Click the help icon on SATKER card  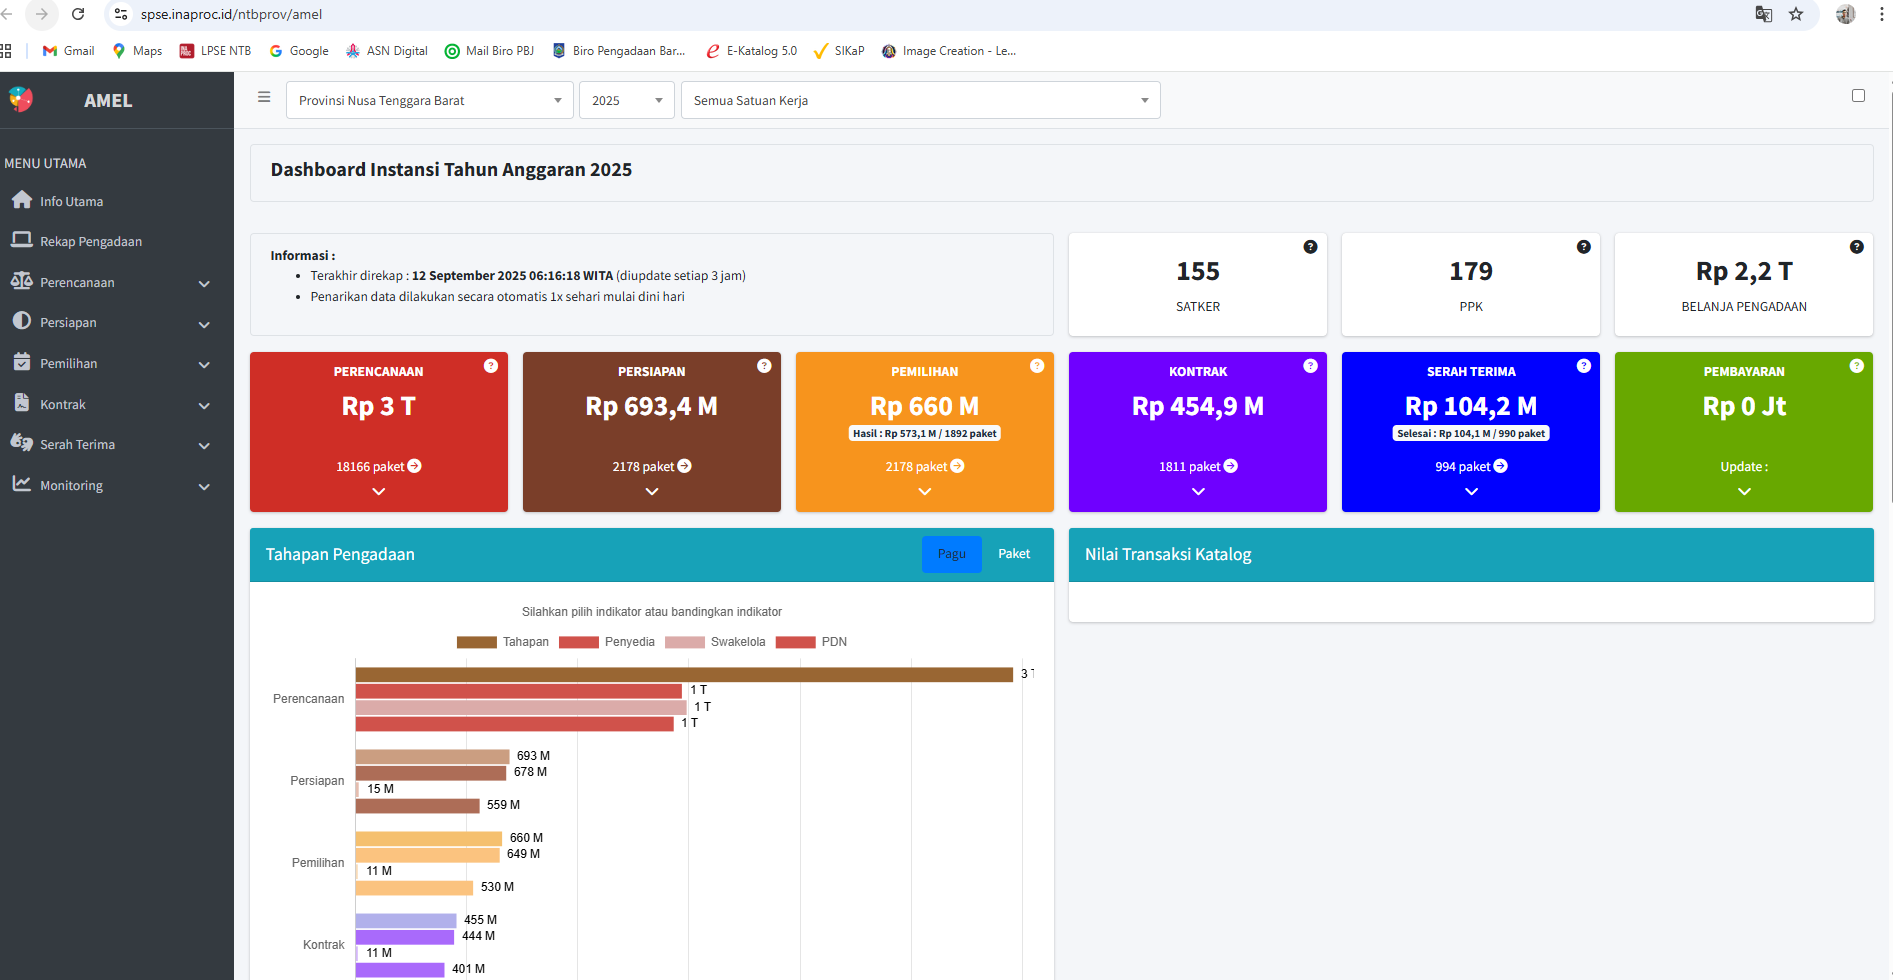[1310, 247]
